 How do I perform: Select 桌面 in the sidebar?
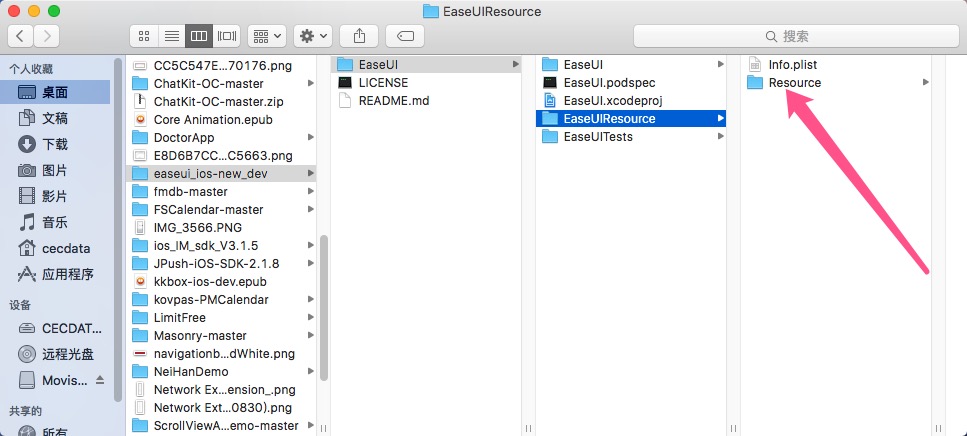pos(56,93)
